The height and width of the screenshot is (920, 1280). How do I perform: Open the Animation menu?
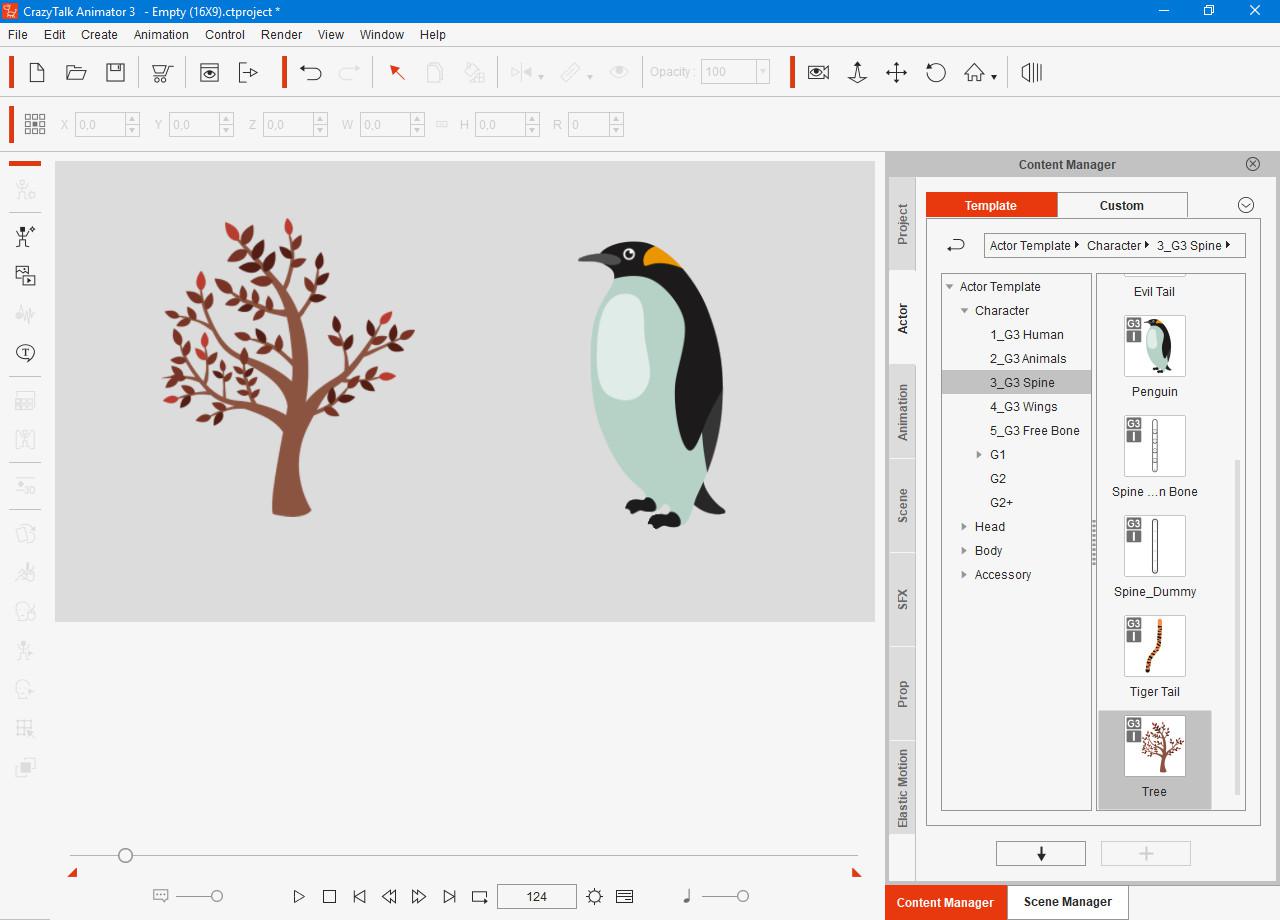pyautogui.click(x=161, y=34)
